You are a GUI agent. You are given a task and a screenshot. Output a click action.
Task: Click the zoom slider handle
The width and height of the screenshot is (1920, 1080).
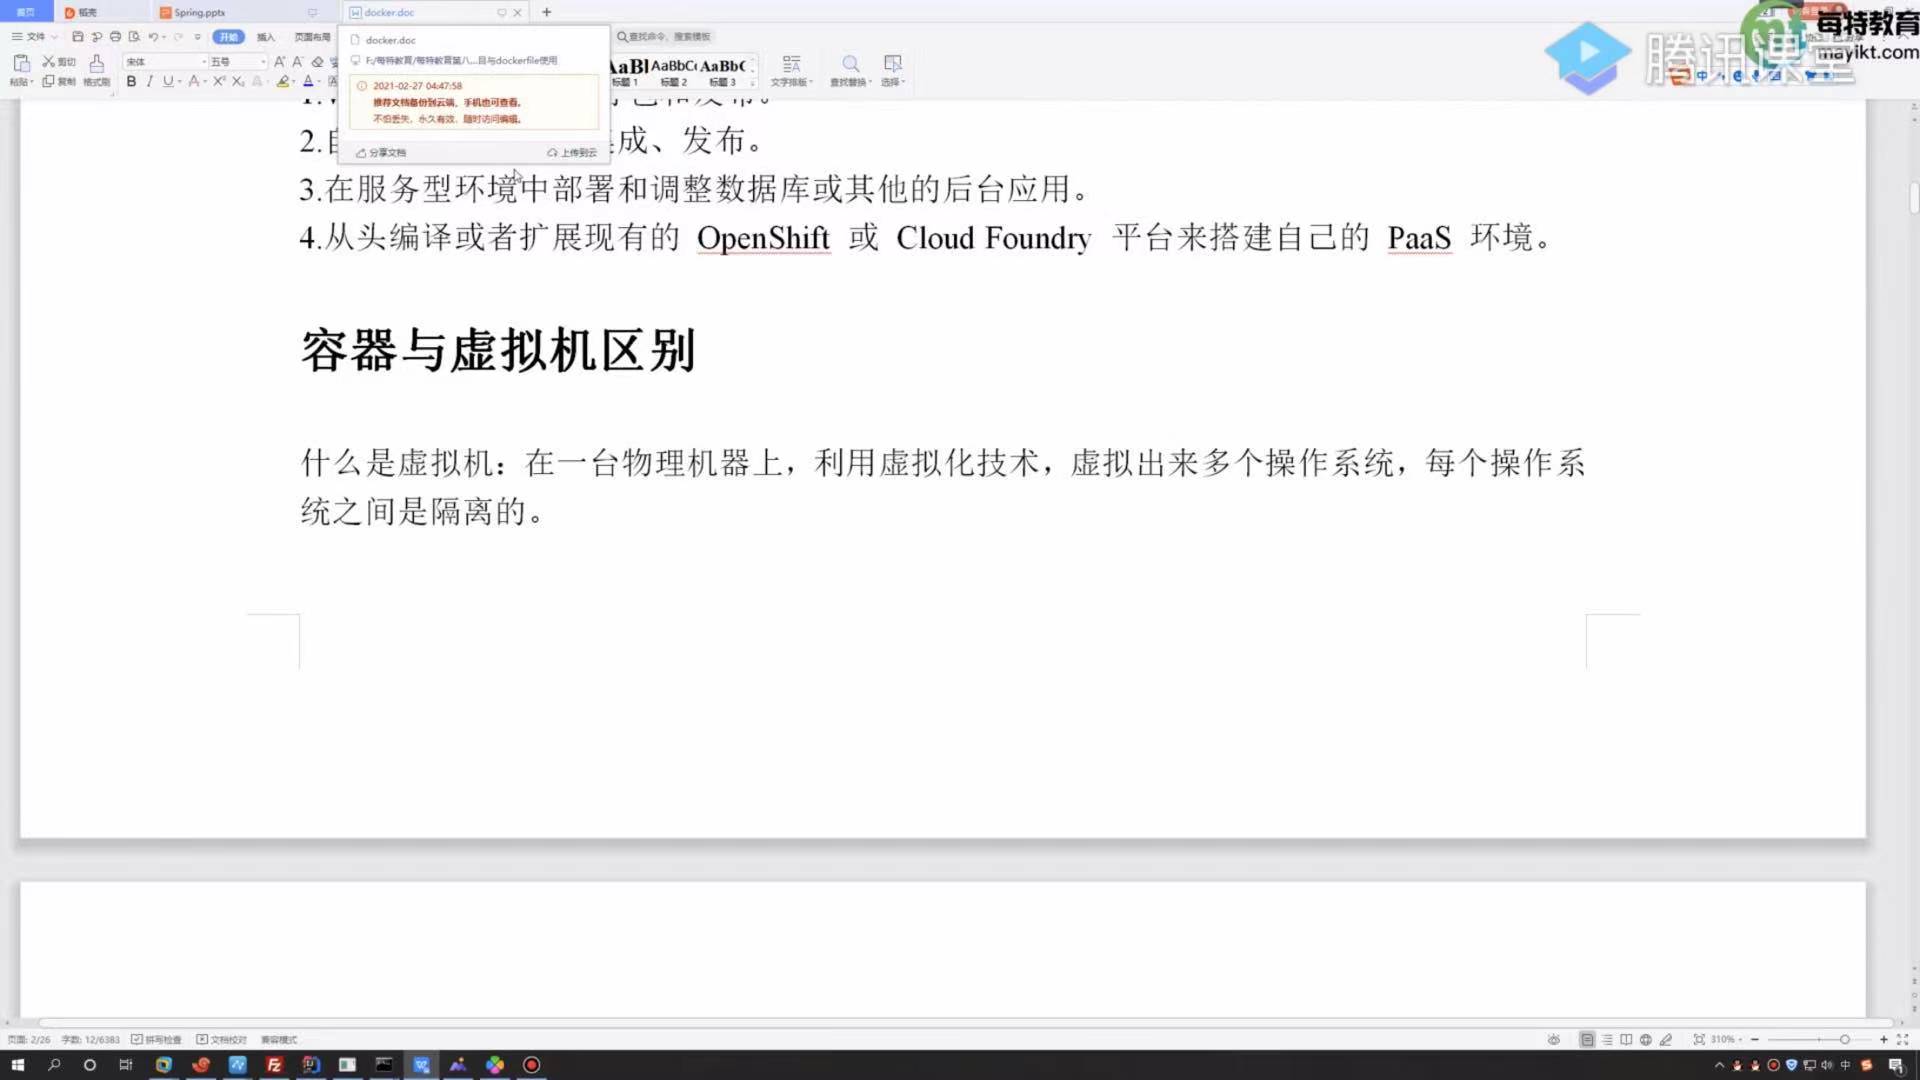tap(1845, 1040)
